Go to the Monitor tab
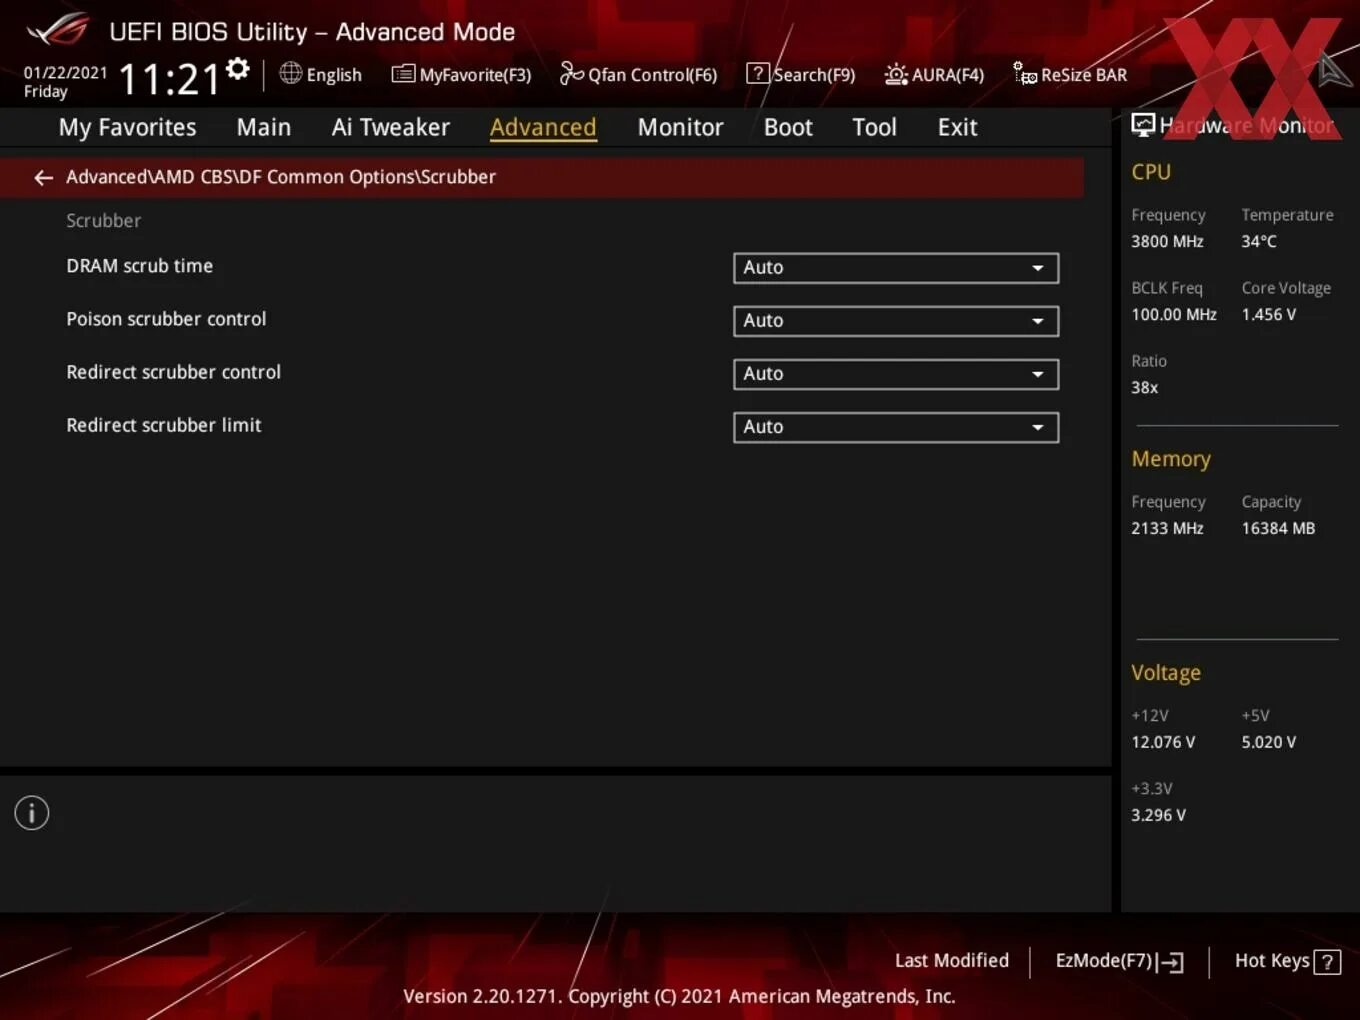 click(680, 127)
